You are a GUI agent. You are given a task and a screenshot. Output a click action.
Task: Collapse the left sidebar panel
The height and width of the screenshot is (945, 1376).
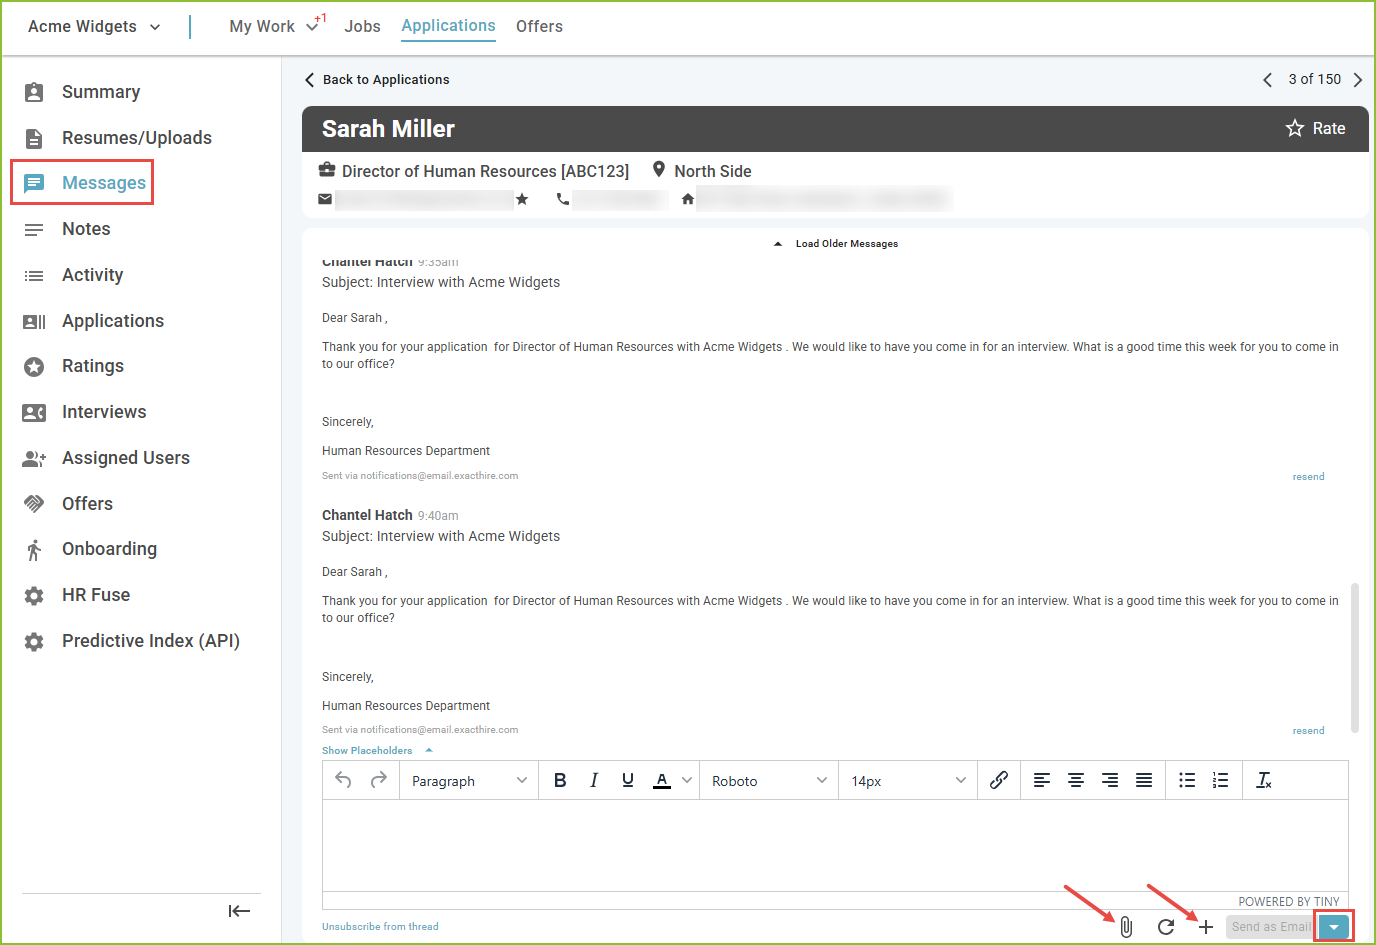click(239, 911)
